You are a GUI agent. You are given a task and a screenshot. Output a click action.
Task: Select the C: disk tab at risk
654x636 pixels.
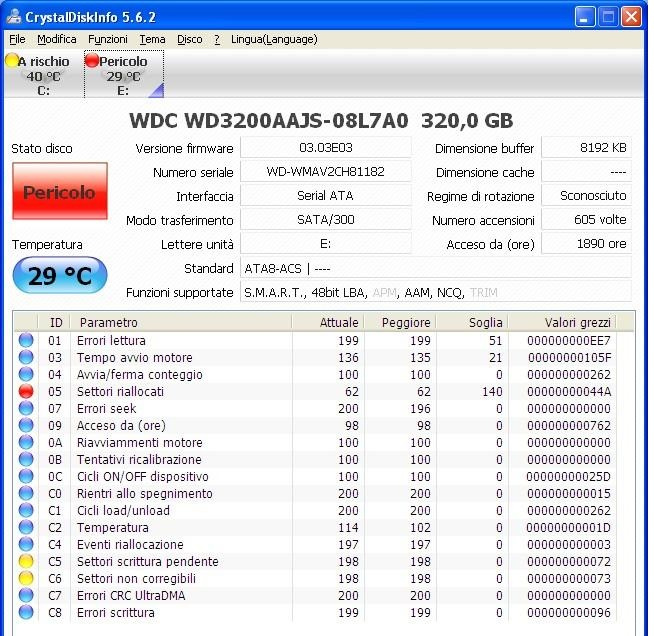pos(43,75)
